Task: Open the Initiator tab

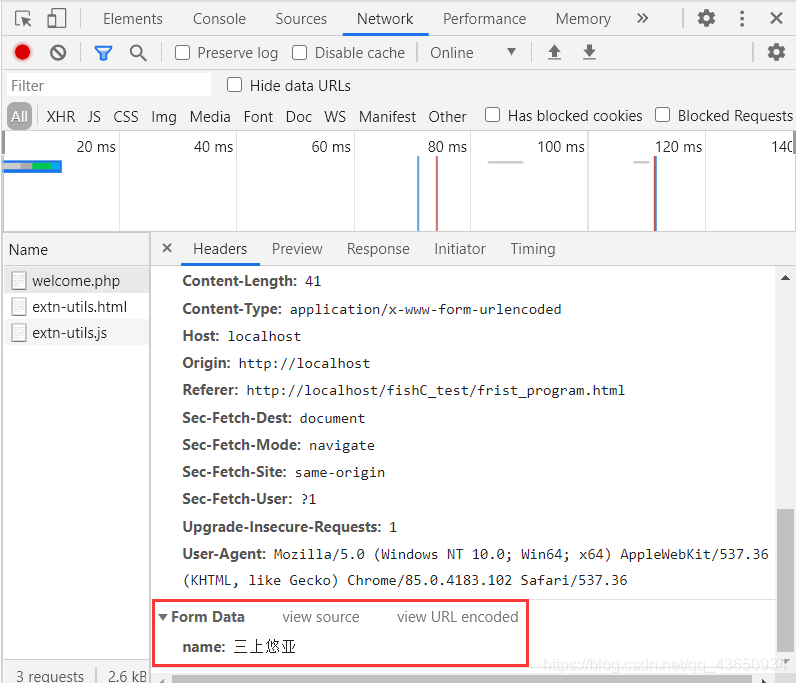Action: [459, 249]
